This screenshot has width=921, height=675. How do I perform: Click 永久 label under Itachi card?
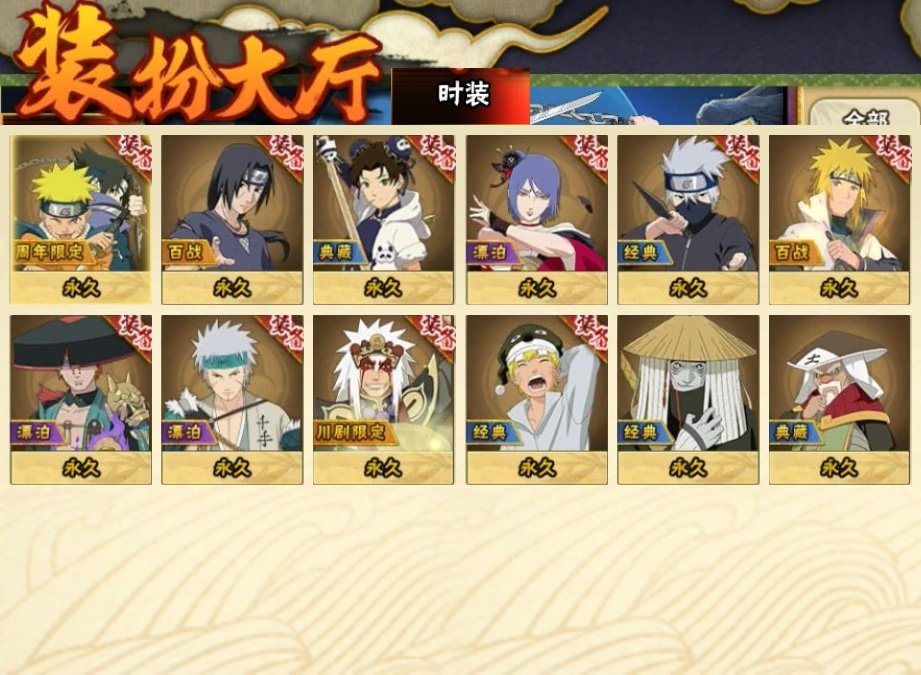tap(233, 288)
